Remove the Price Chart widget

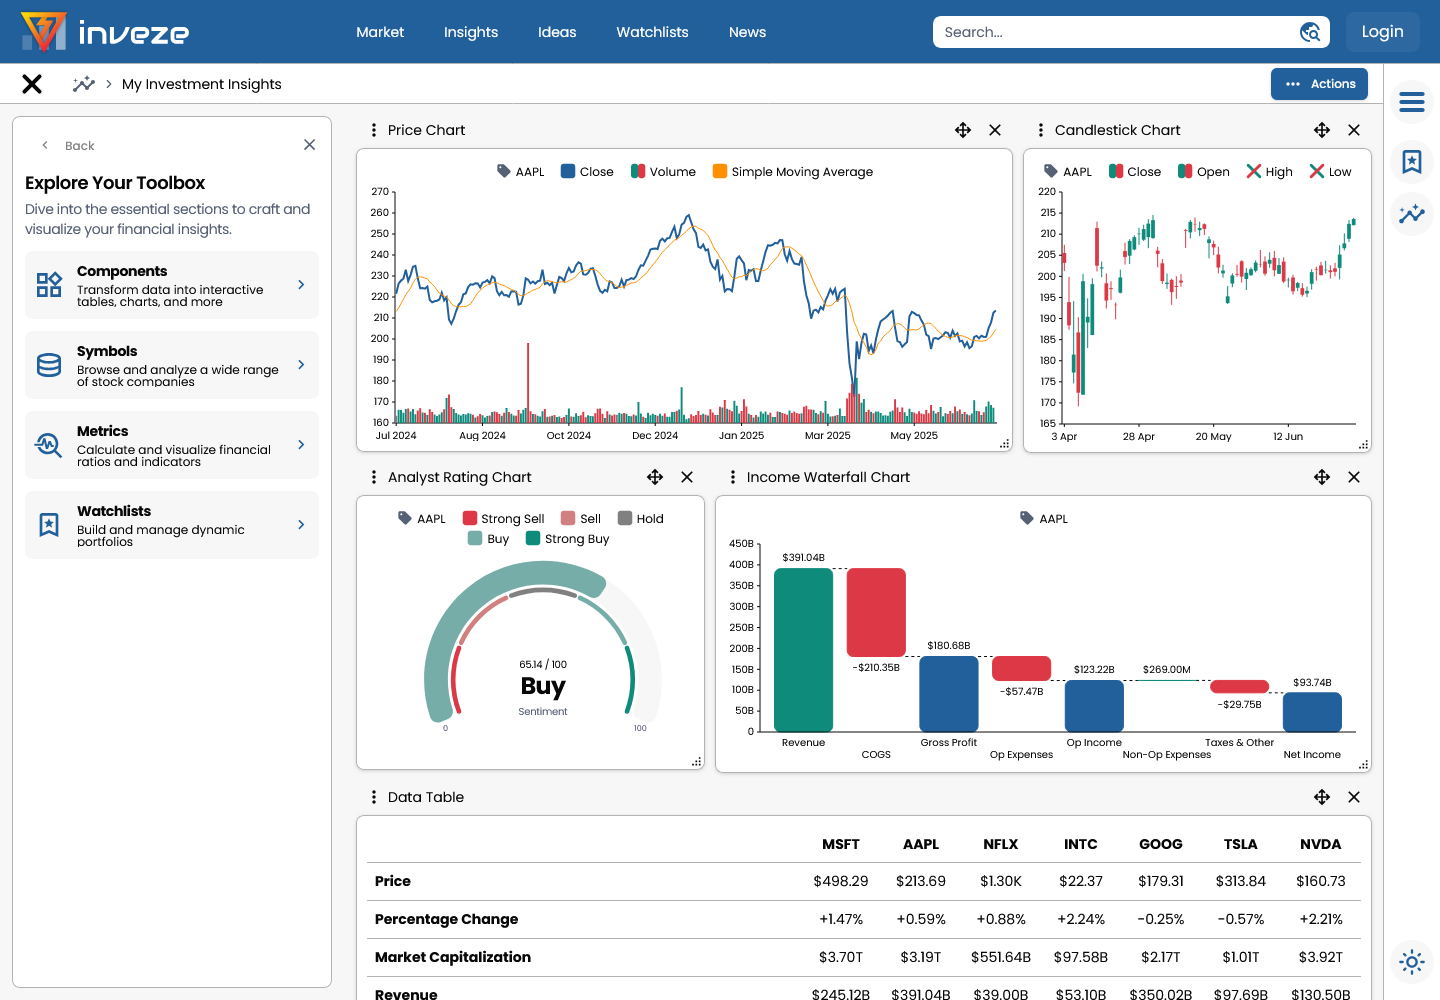(995, 130)
